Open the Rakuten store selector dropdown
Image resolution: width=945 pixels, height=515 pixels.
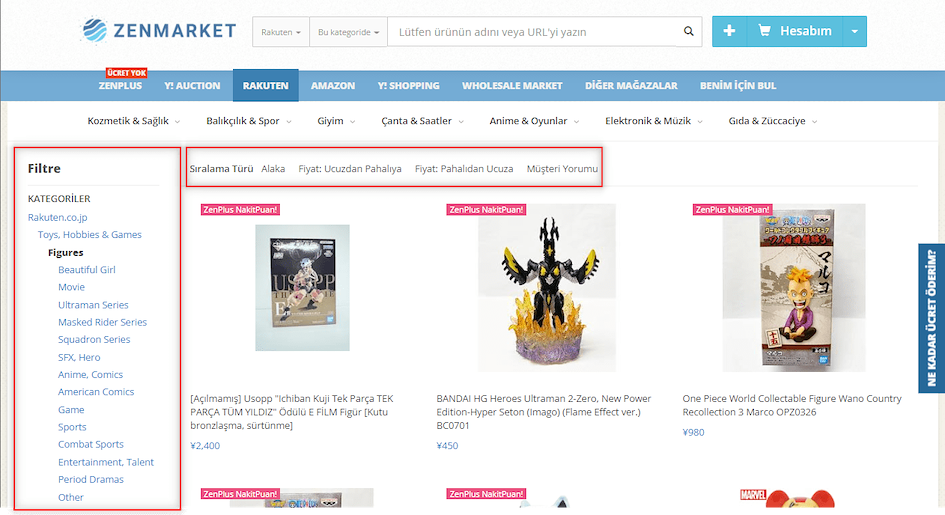point(281,32)
